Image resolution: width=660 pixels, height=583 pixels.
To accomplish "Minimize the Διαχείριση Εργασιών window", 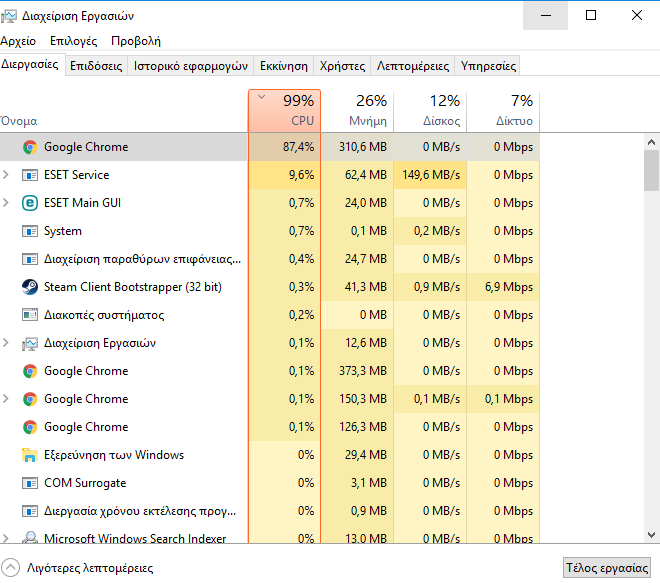I will point(546,16).
